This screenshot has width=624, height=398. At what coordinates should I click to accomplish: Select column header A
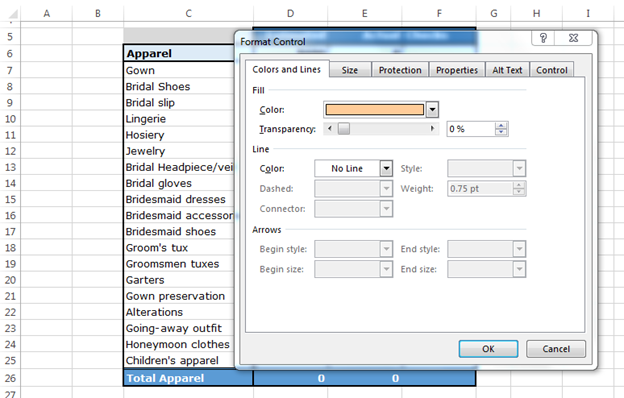(x=47, y=14)
